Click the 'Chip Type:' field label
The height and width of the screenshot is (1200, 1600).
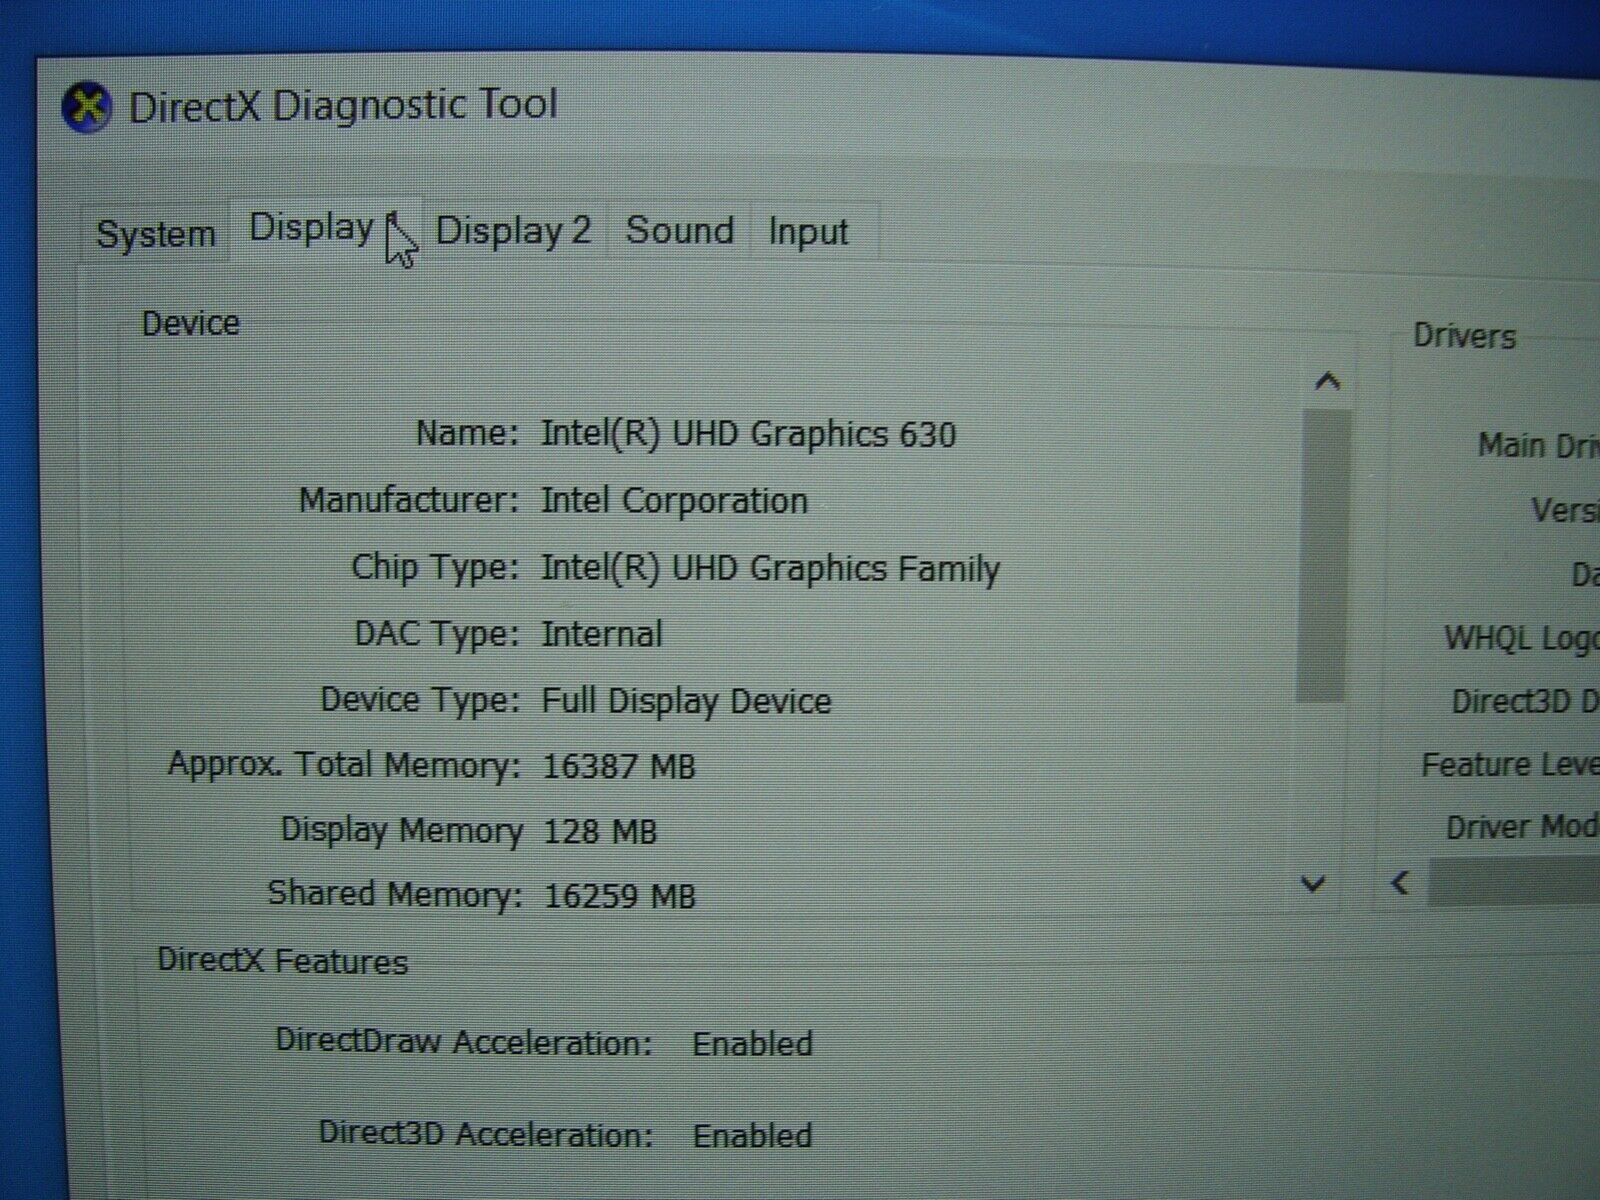(435, 567)
